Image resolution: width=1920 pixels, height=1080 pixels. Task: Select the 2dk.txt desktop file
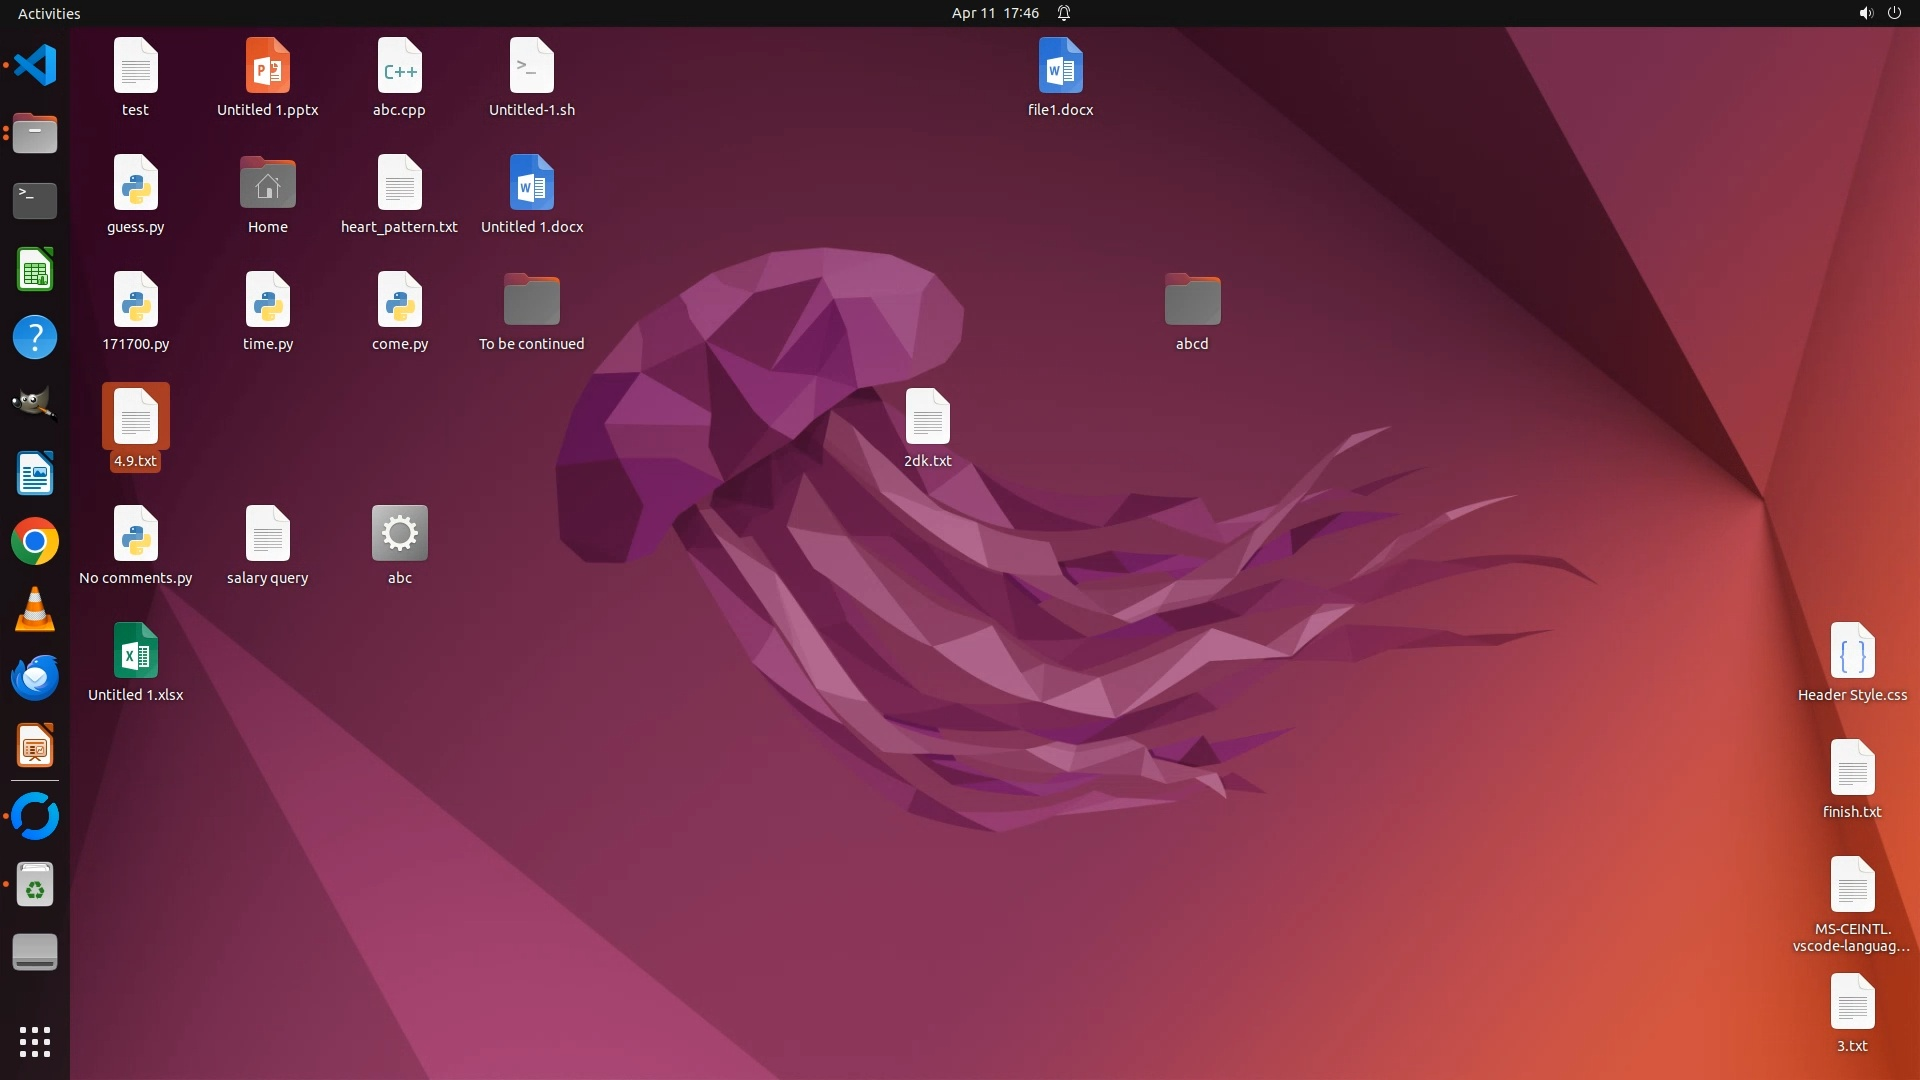927,417
